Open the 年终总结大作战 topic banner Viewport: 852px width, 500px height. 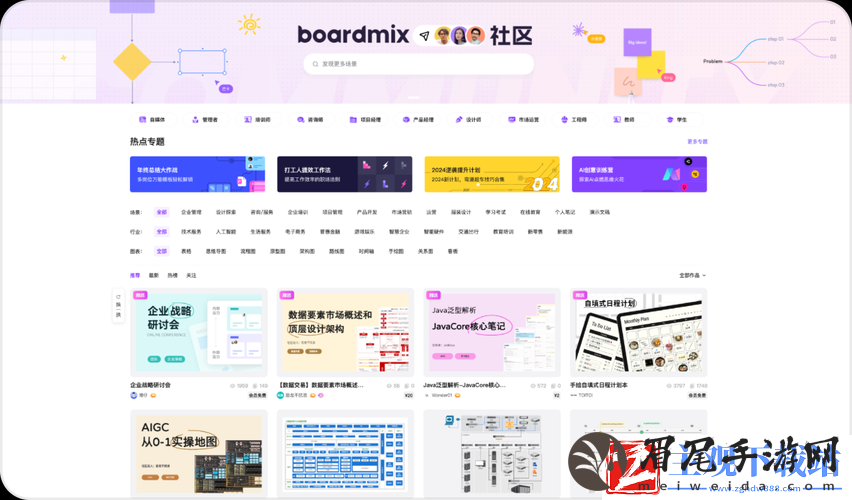pyautogui.click(x=197, y=174)
